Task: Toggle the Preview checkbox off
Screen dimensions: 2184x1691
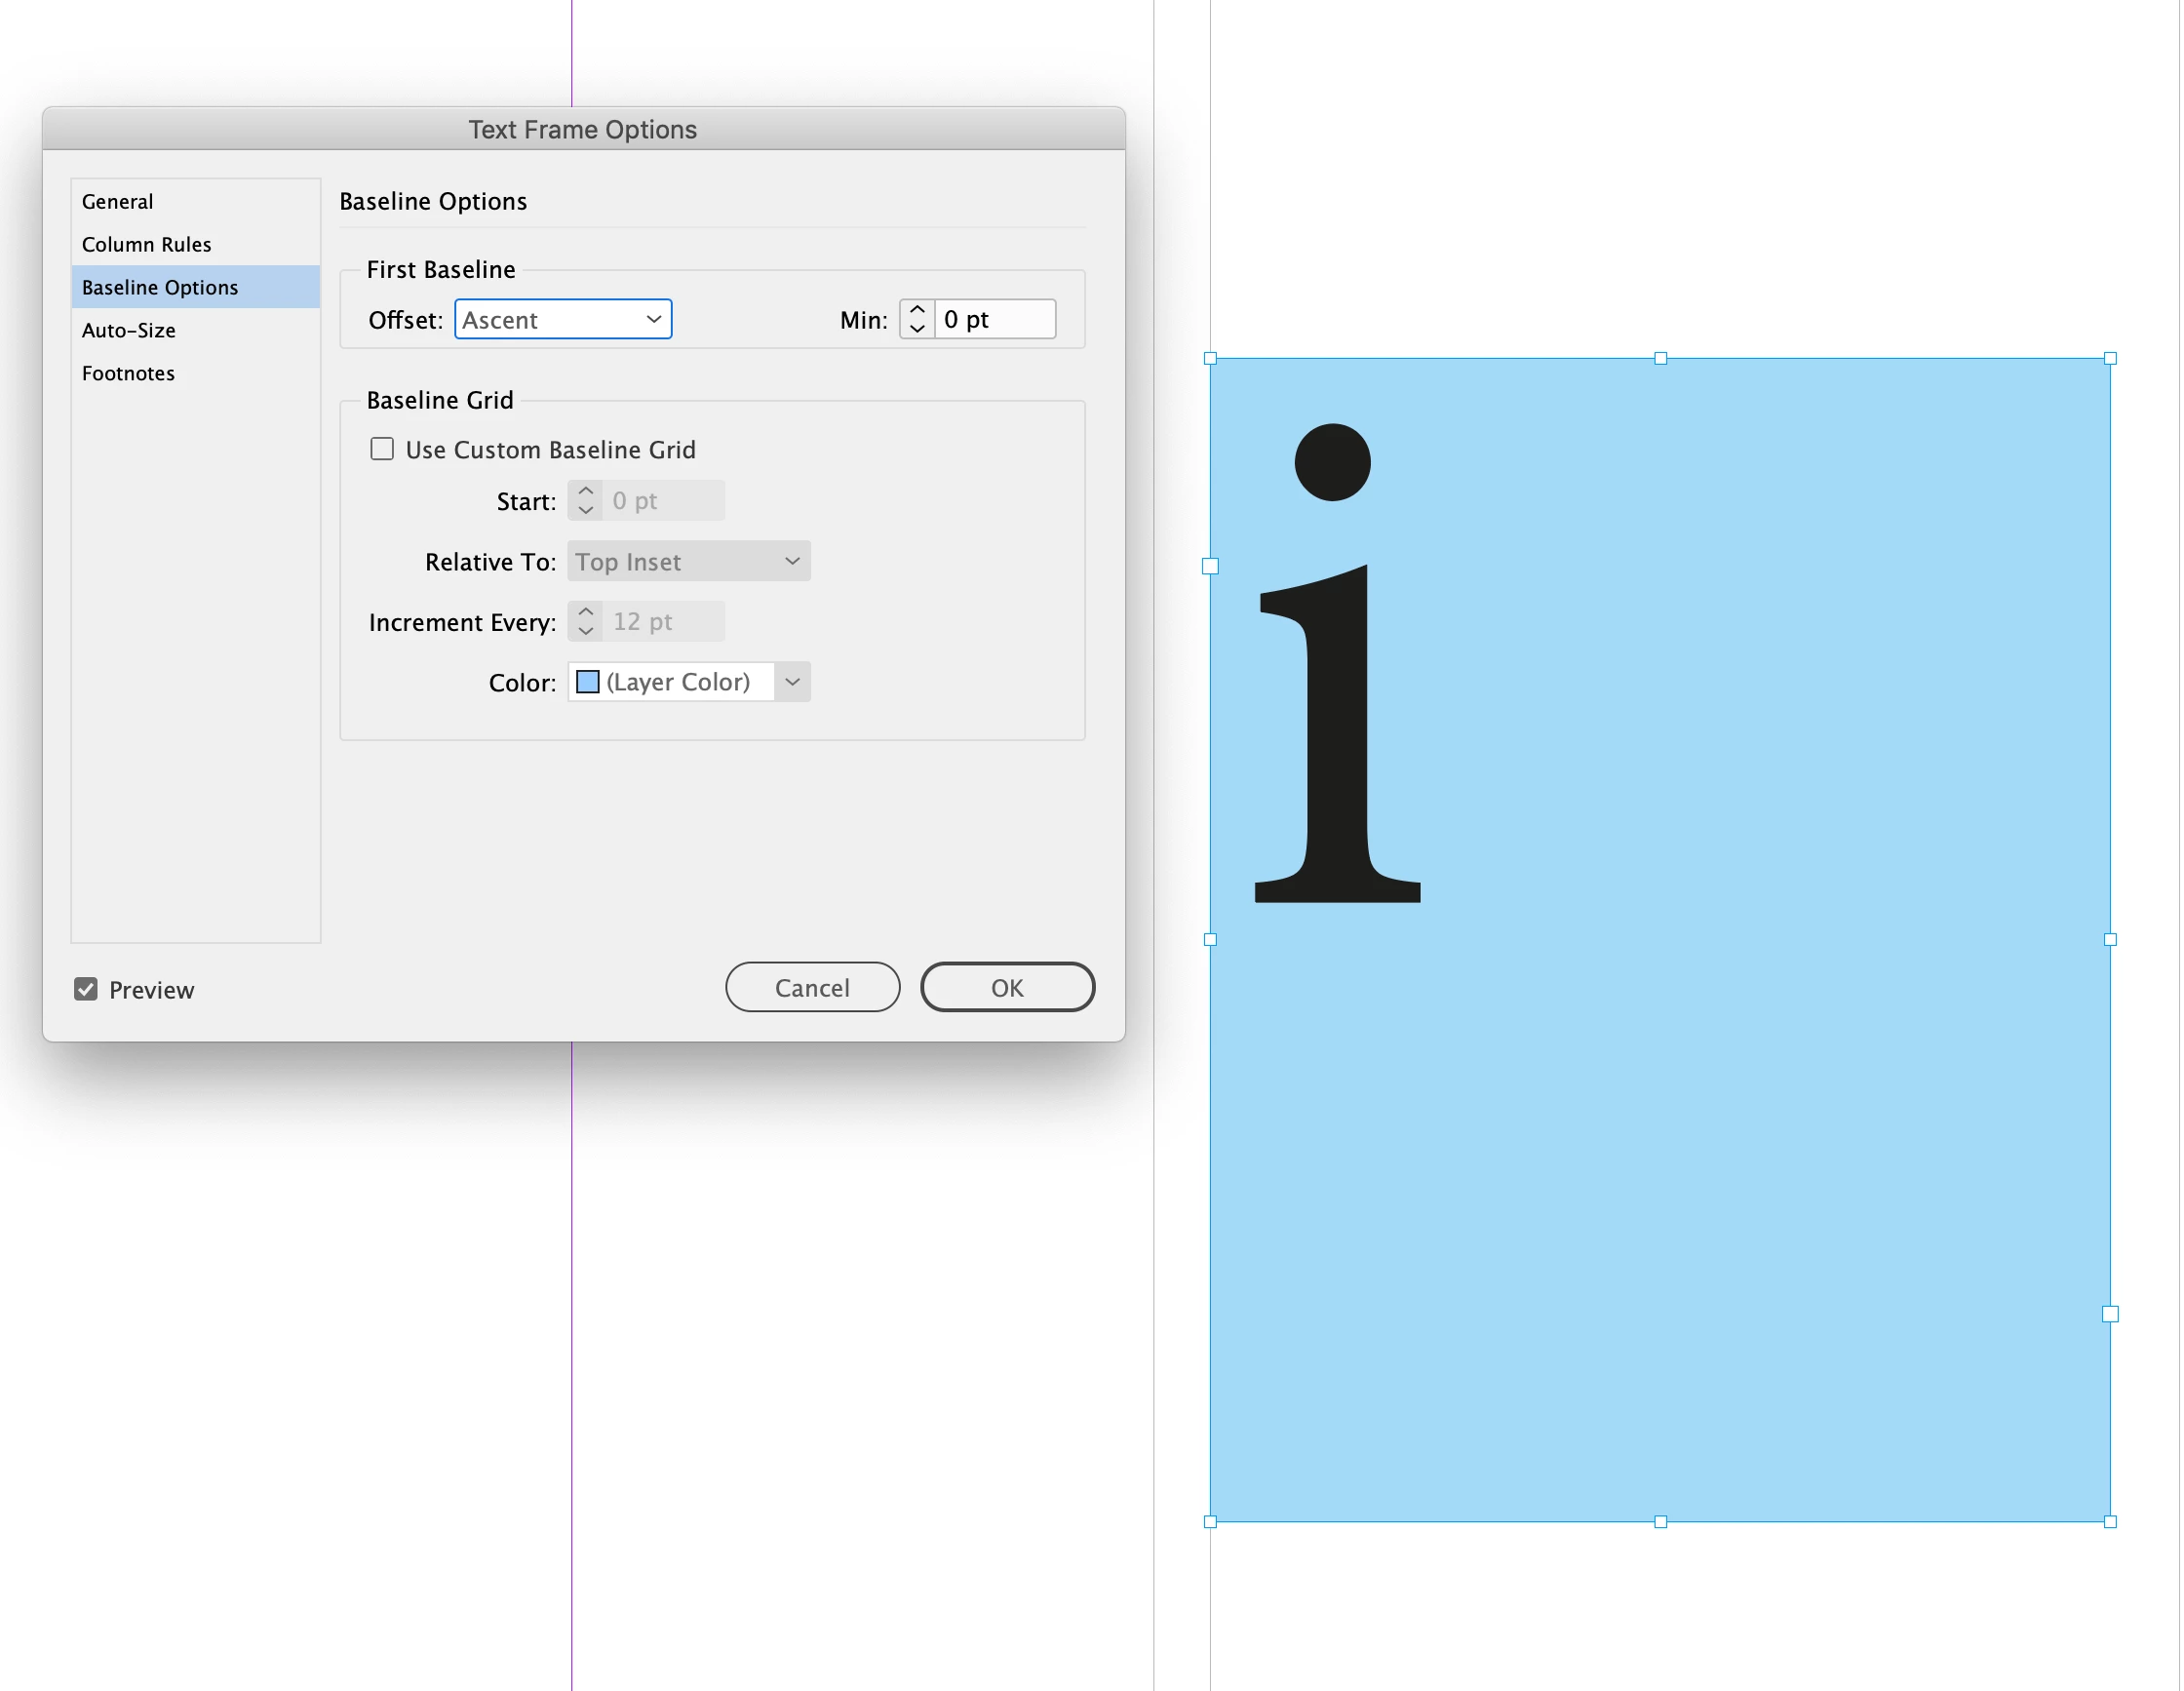Action: point(86,989)
